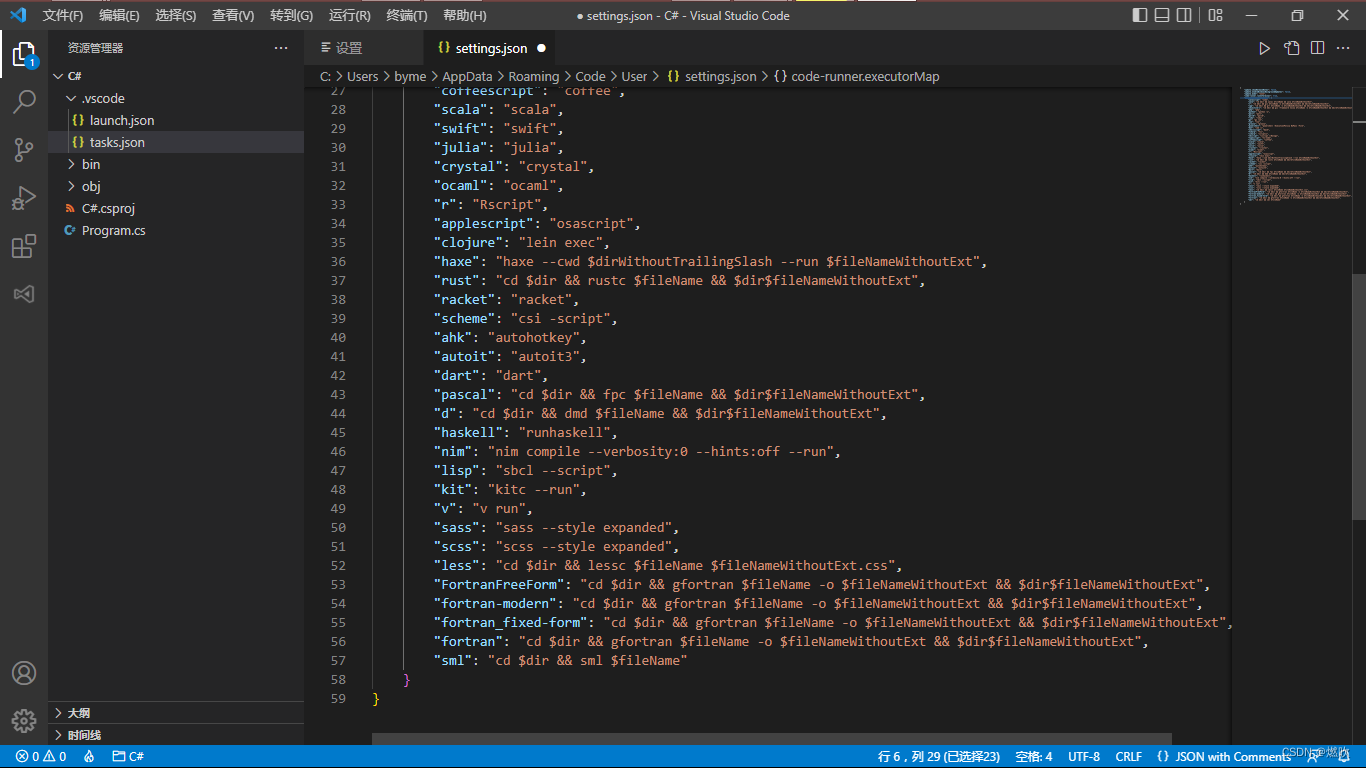Toggle the primary side bar visibility
This screenshot has height=768, width=1366.
[x=1140, y=15]
